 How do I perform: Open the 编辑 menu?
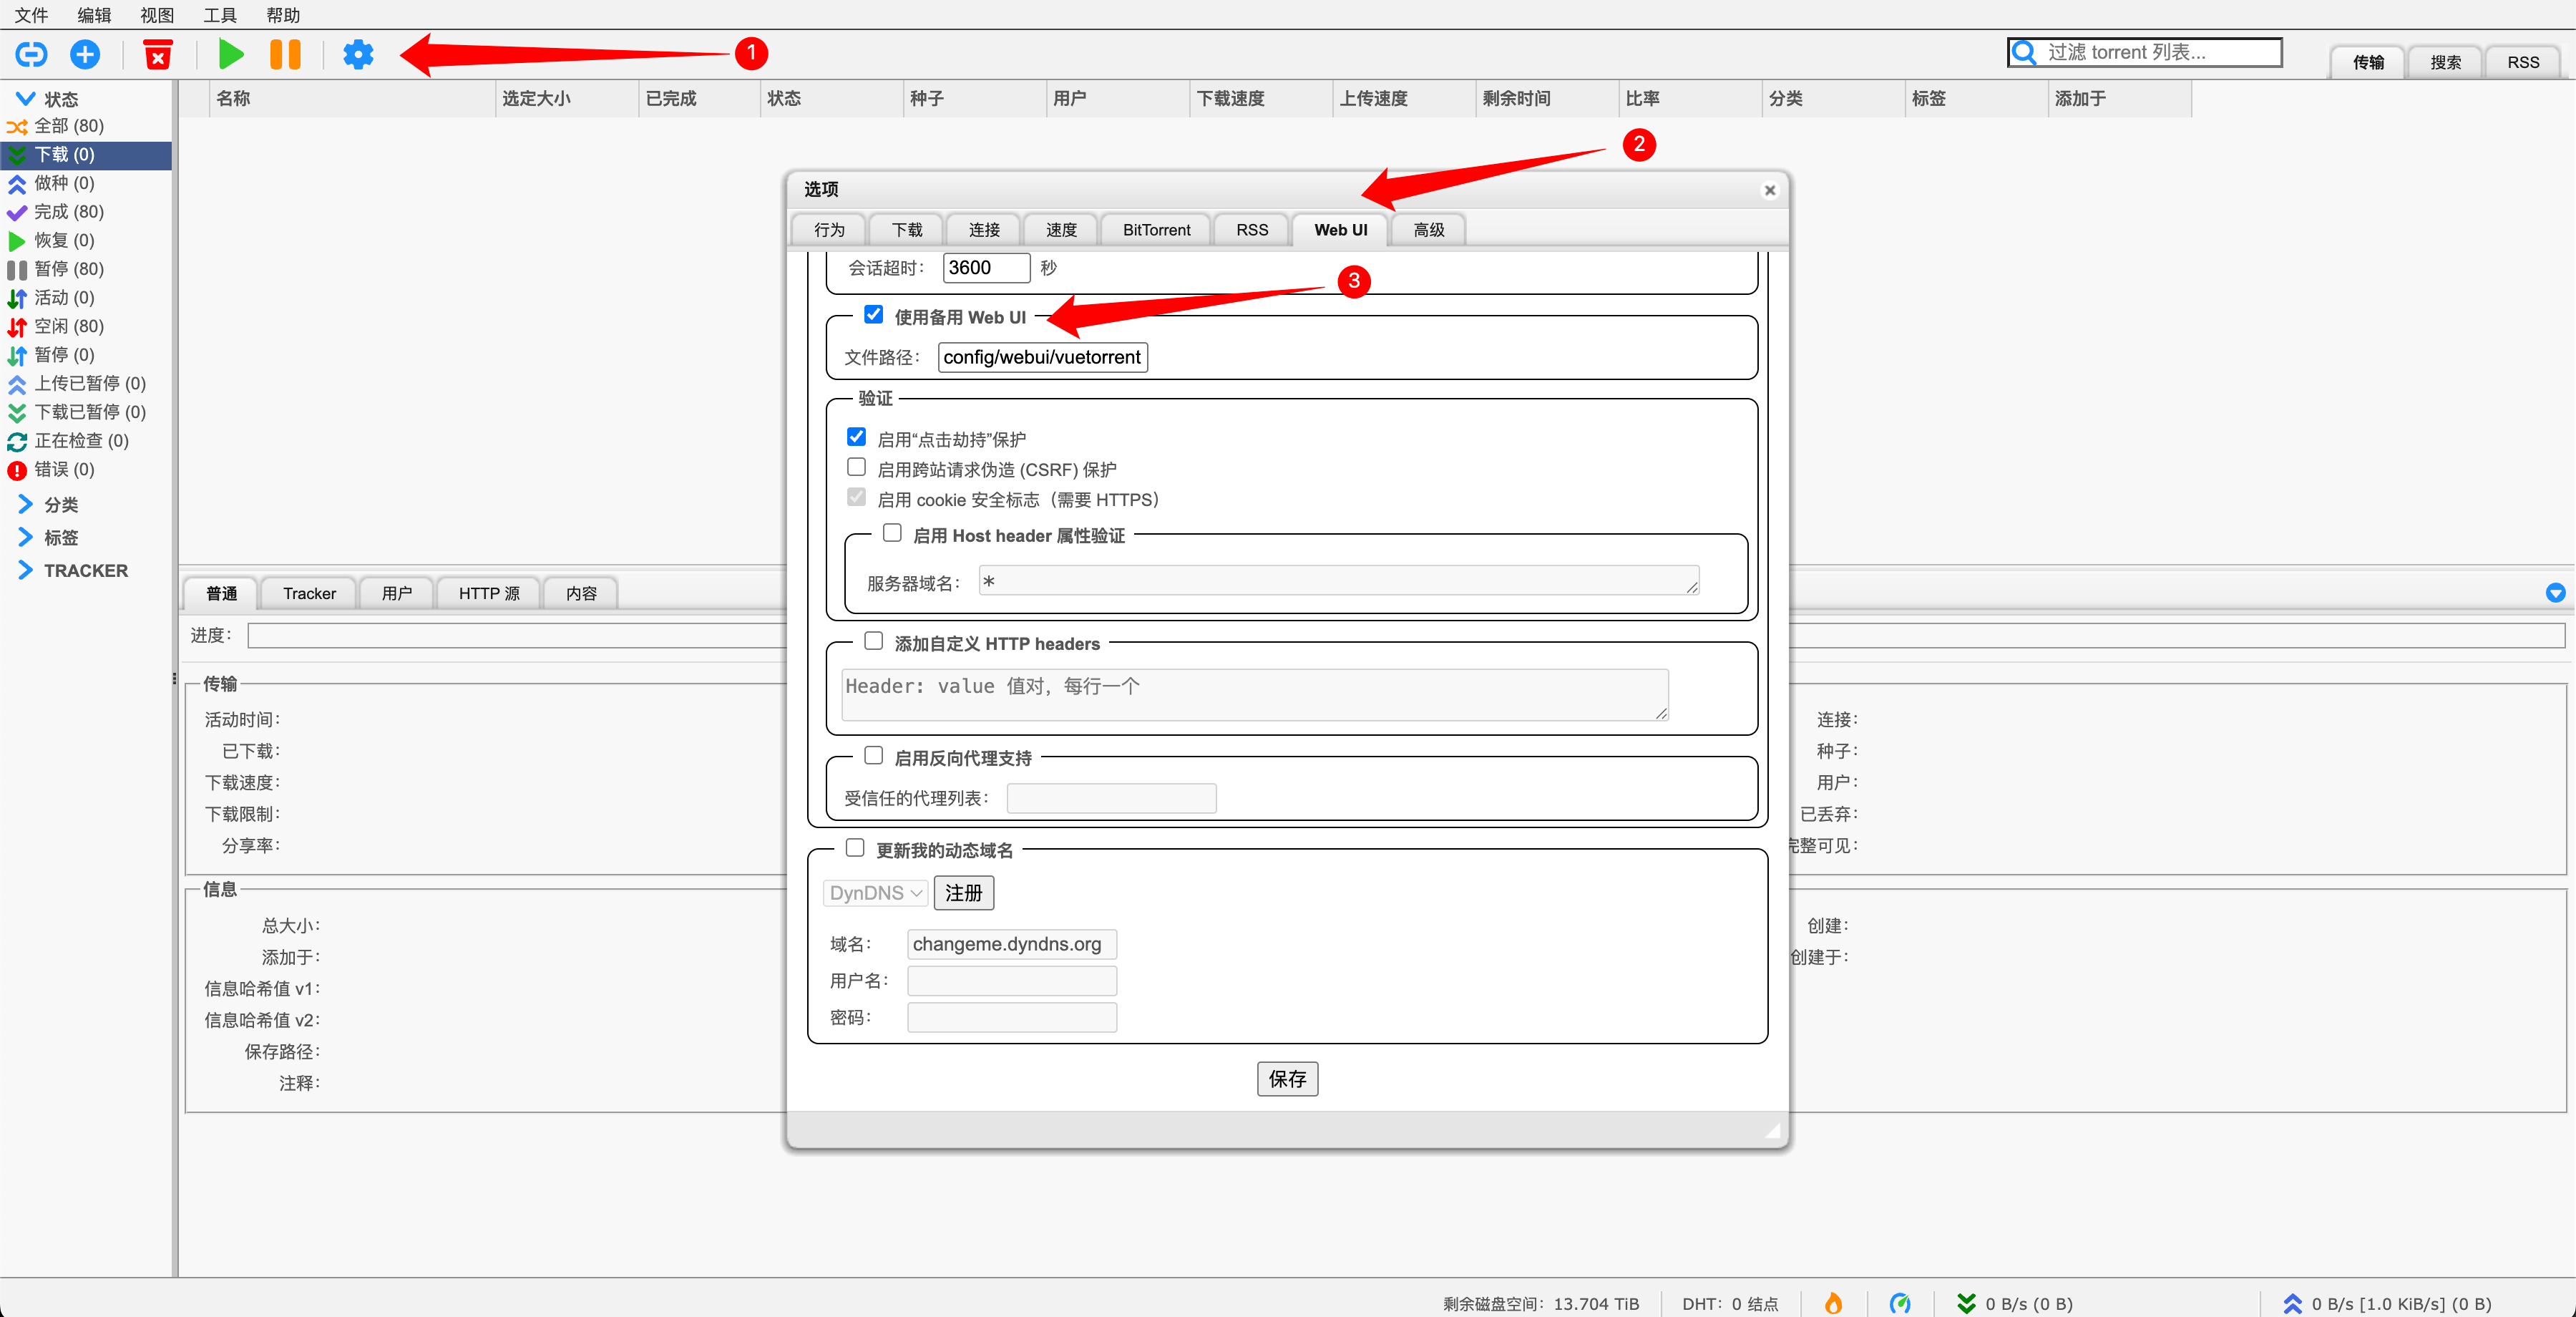(x=94, y=15)
